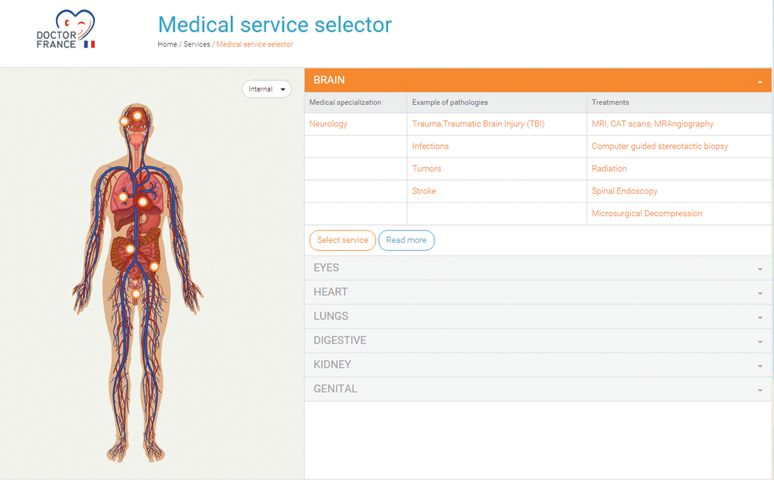Open the Internal view dropdown

pyautogui.click(x=266, y=89)
